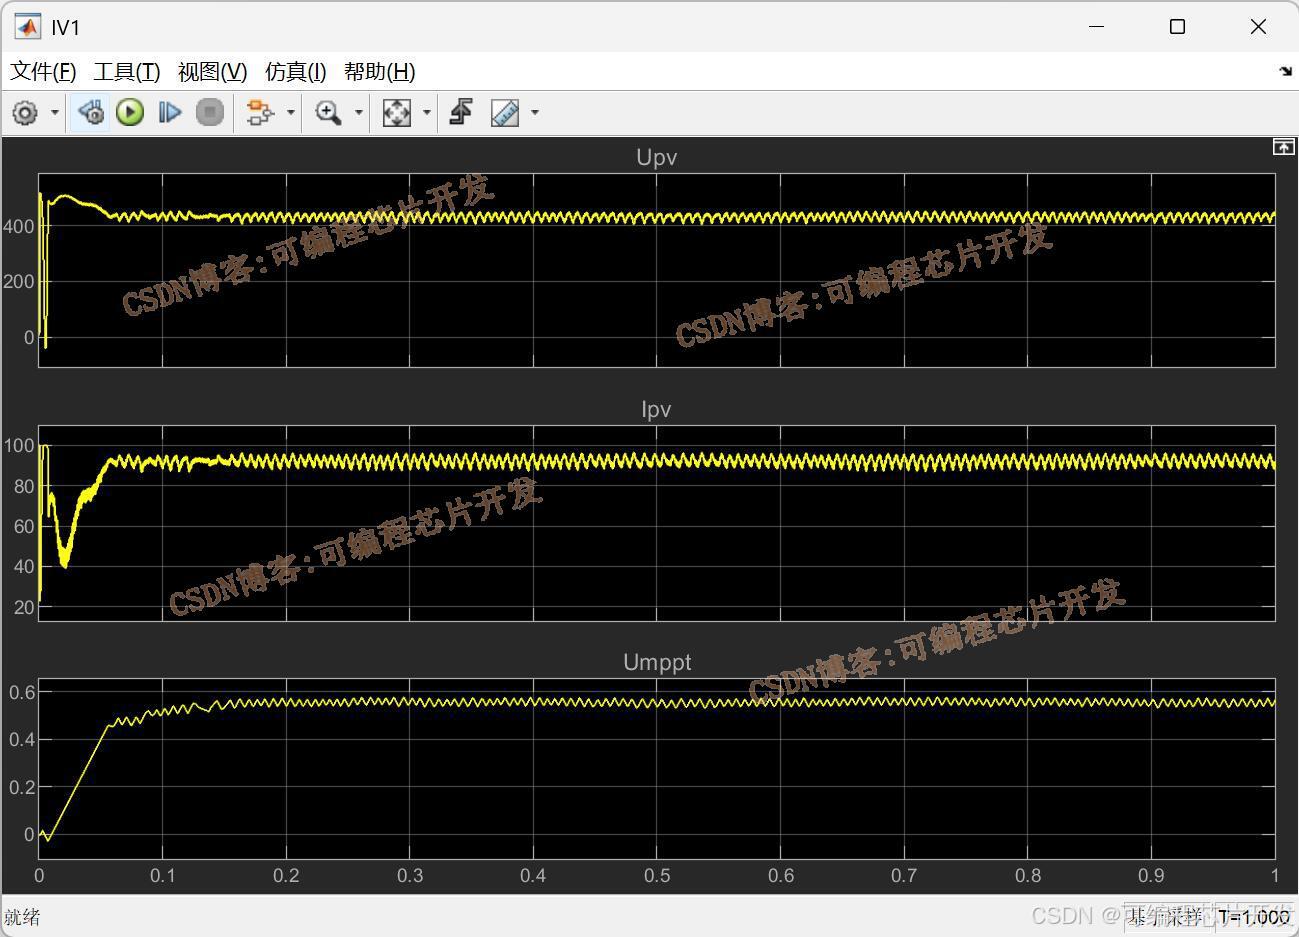Open the 工具(T) menu

pos(127,72)
